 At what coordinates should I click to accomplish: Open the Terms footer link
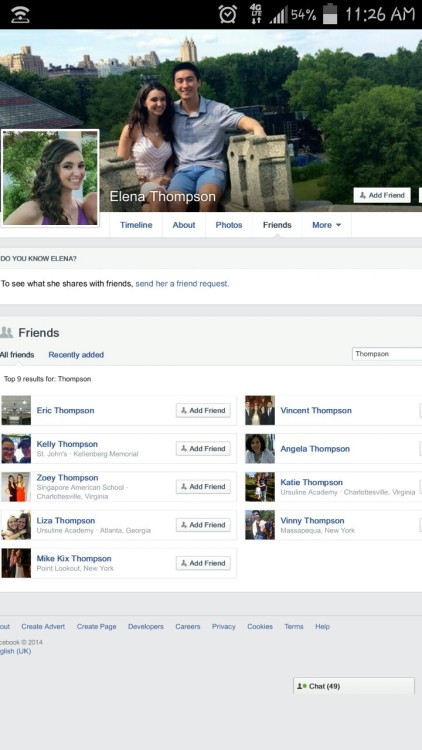coord(294,627)
